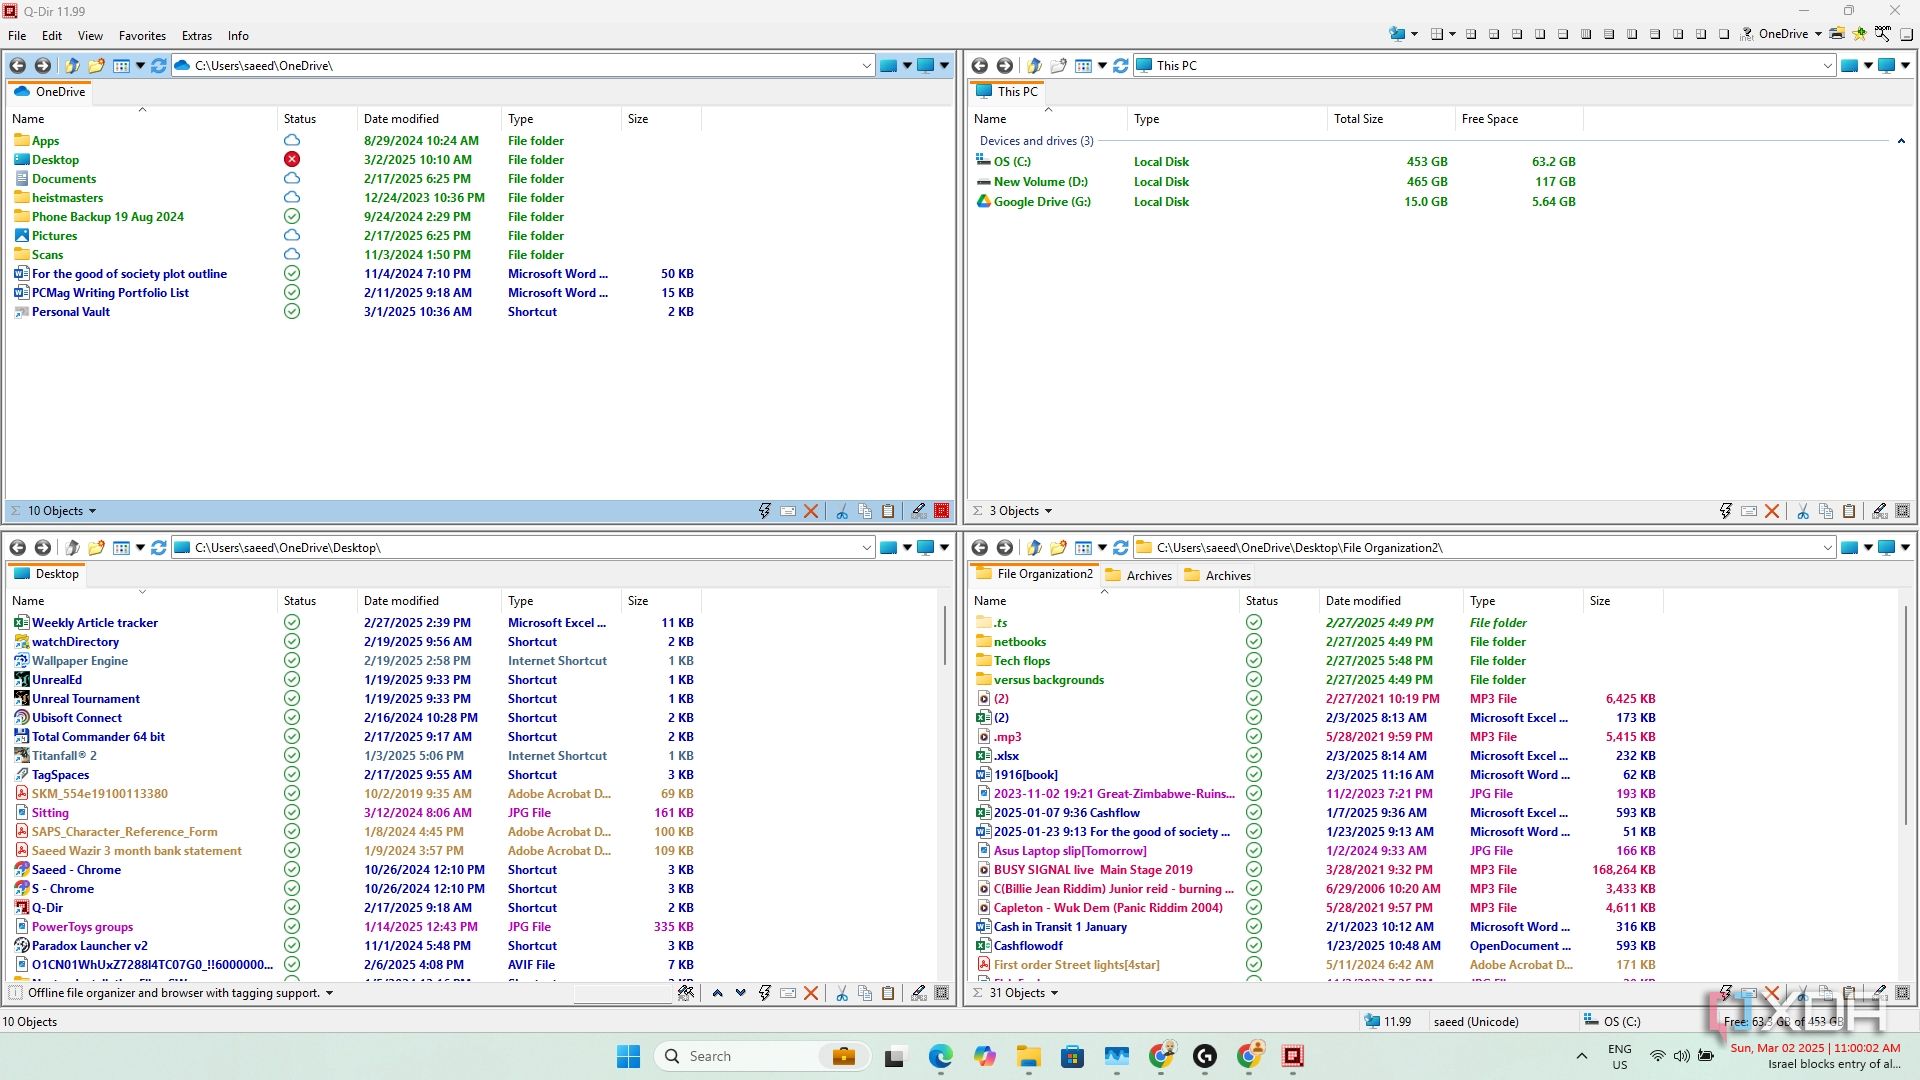Open the Extras menu
1920x1080 pixels.
[196, 36]
